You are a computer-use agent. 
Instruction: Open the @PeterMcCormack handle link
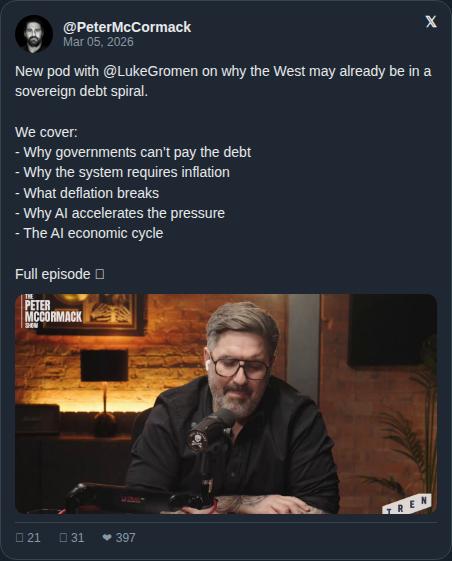coord(127,27)
